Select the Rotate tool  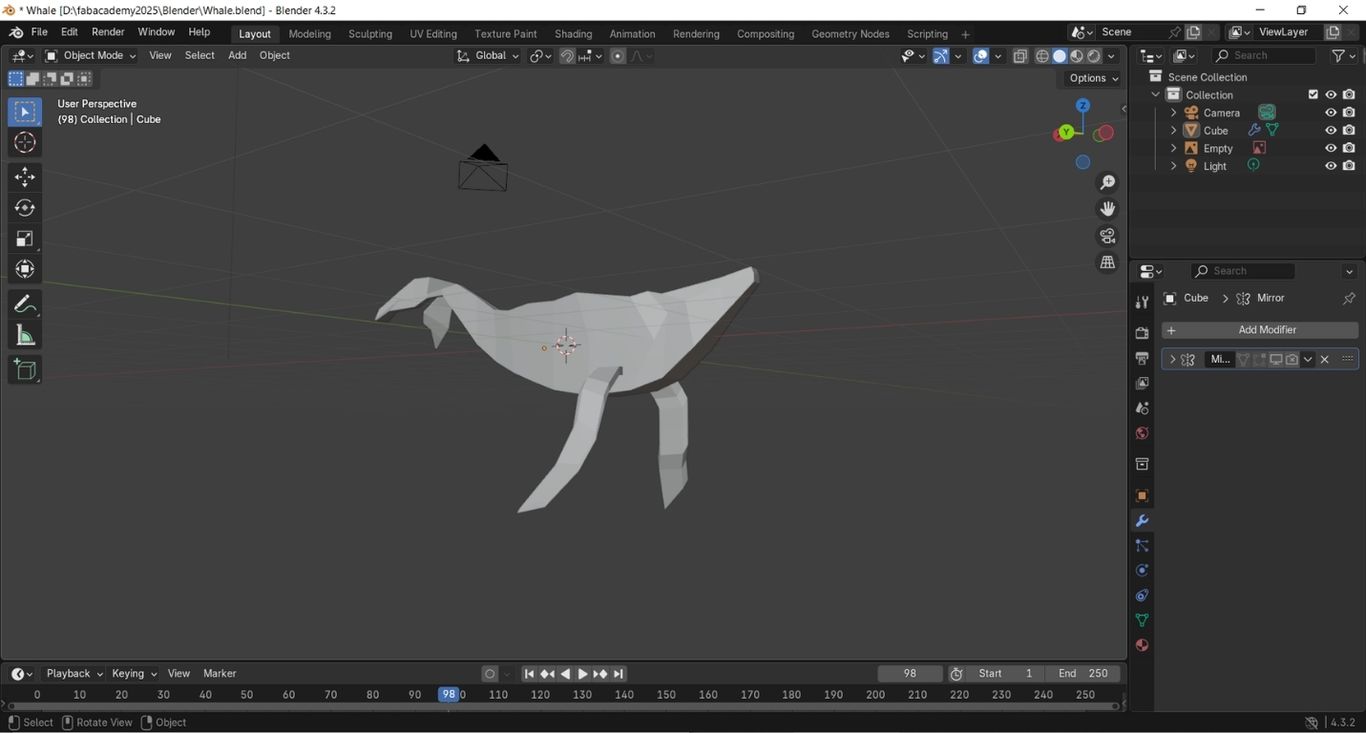click(x=25, y=208)
